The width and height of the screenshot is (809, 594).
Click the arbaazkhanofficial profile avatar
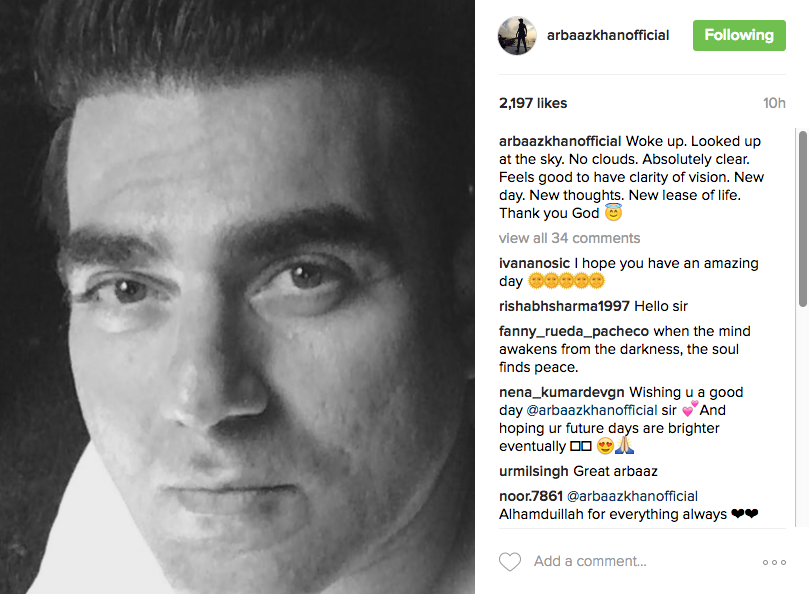point(517,36)
